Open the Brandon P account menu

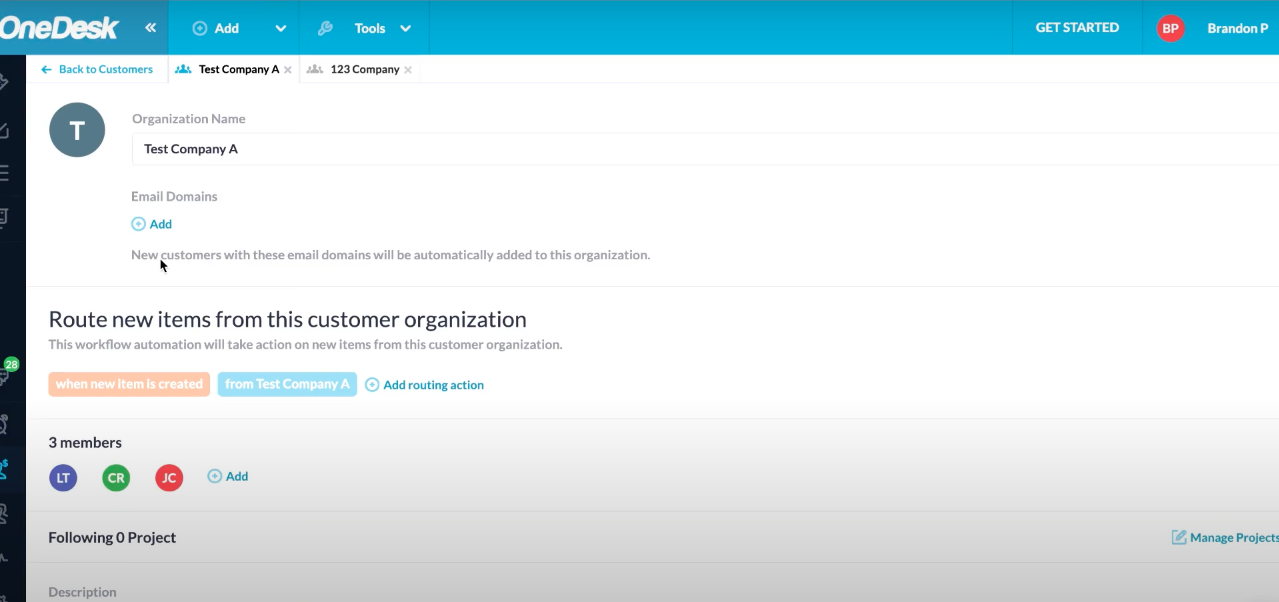(x=1237, y=28)
